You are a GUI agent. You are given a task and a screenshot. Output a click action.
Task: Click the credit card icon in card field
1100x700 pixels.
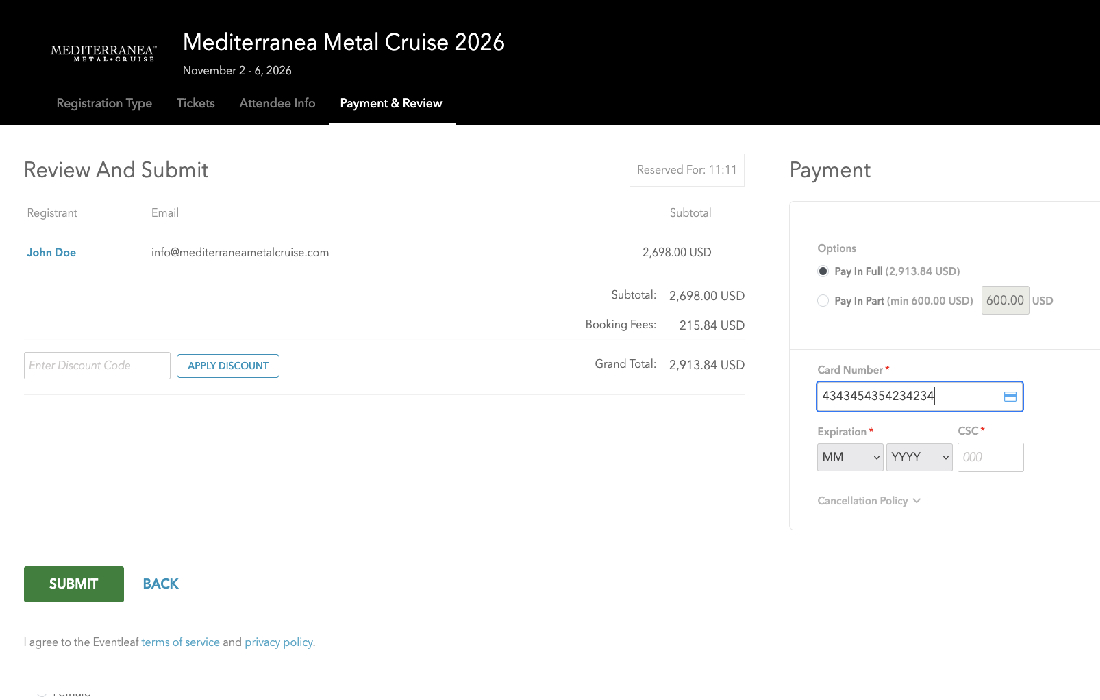[1009, 397]
